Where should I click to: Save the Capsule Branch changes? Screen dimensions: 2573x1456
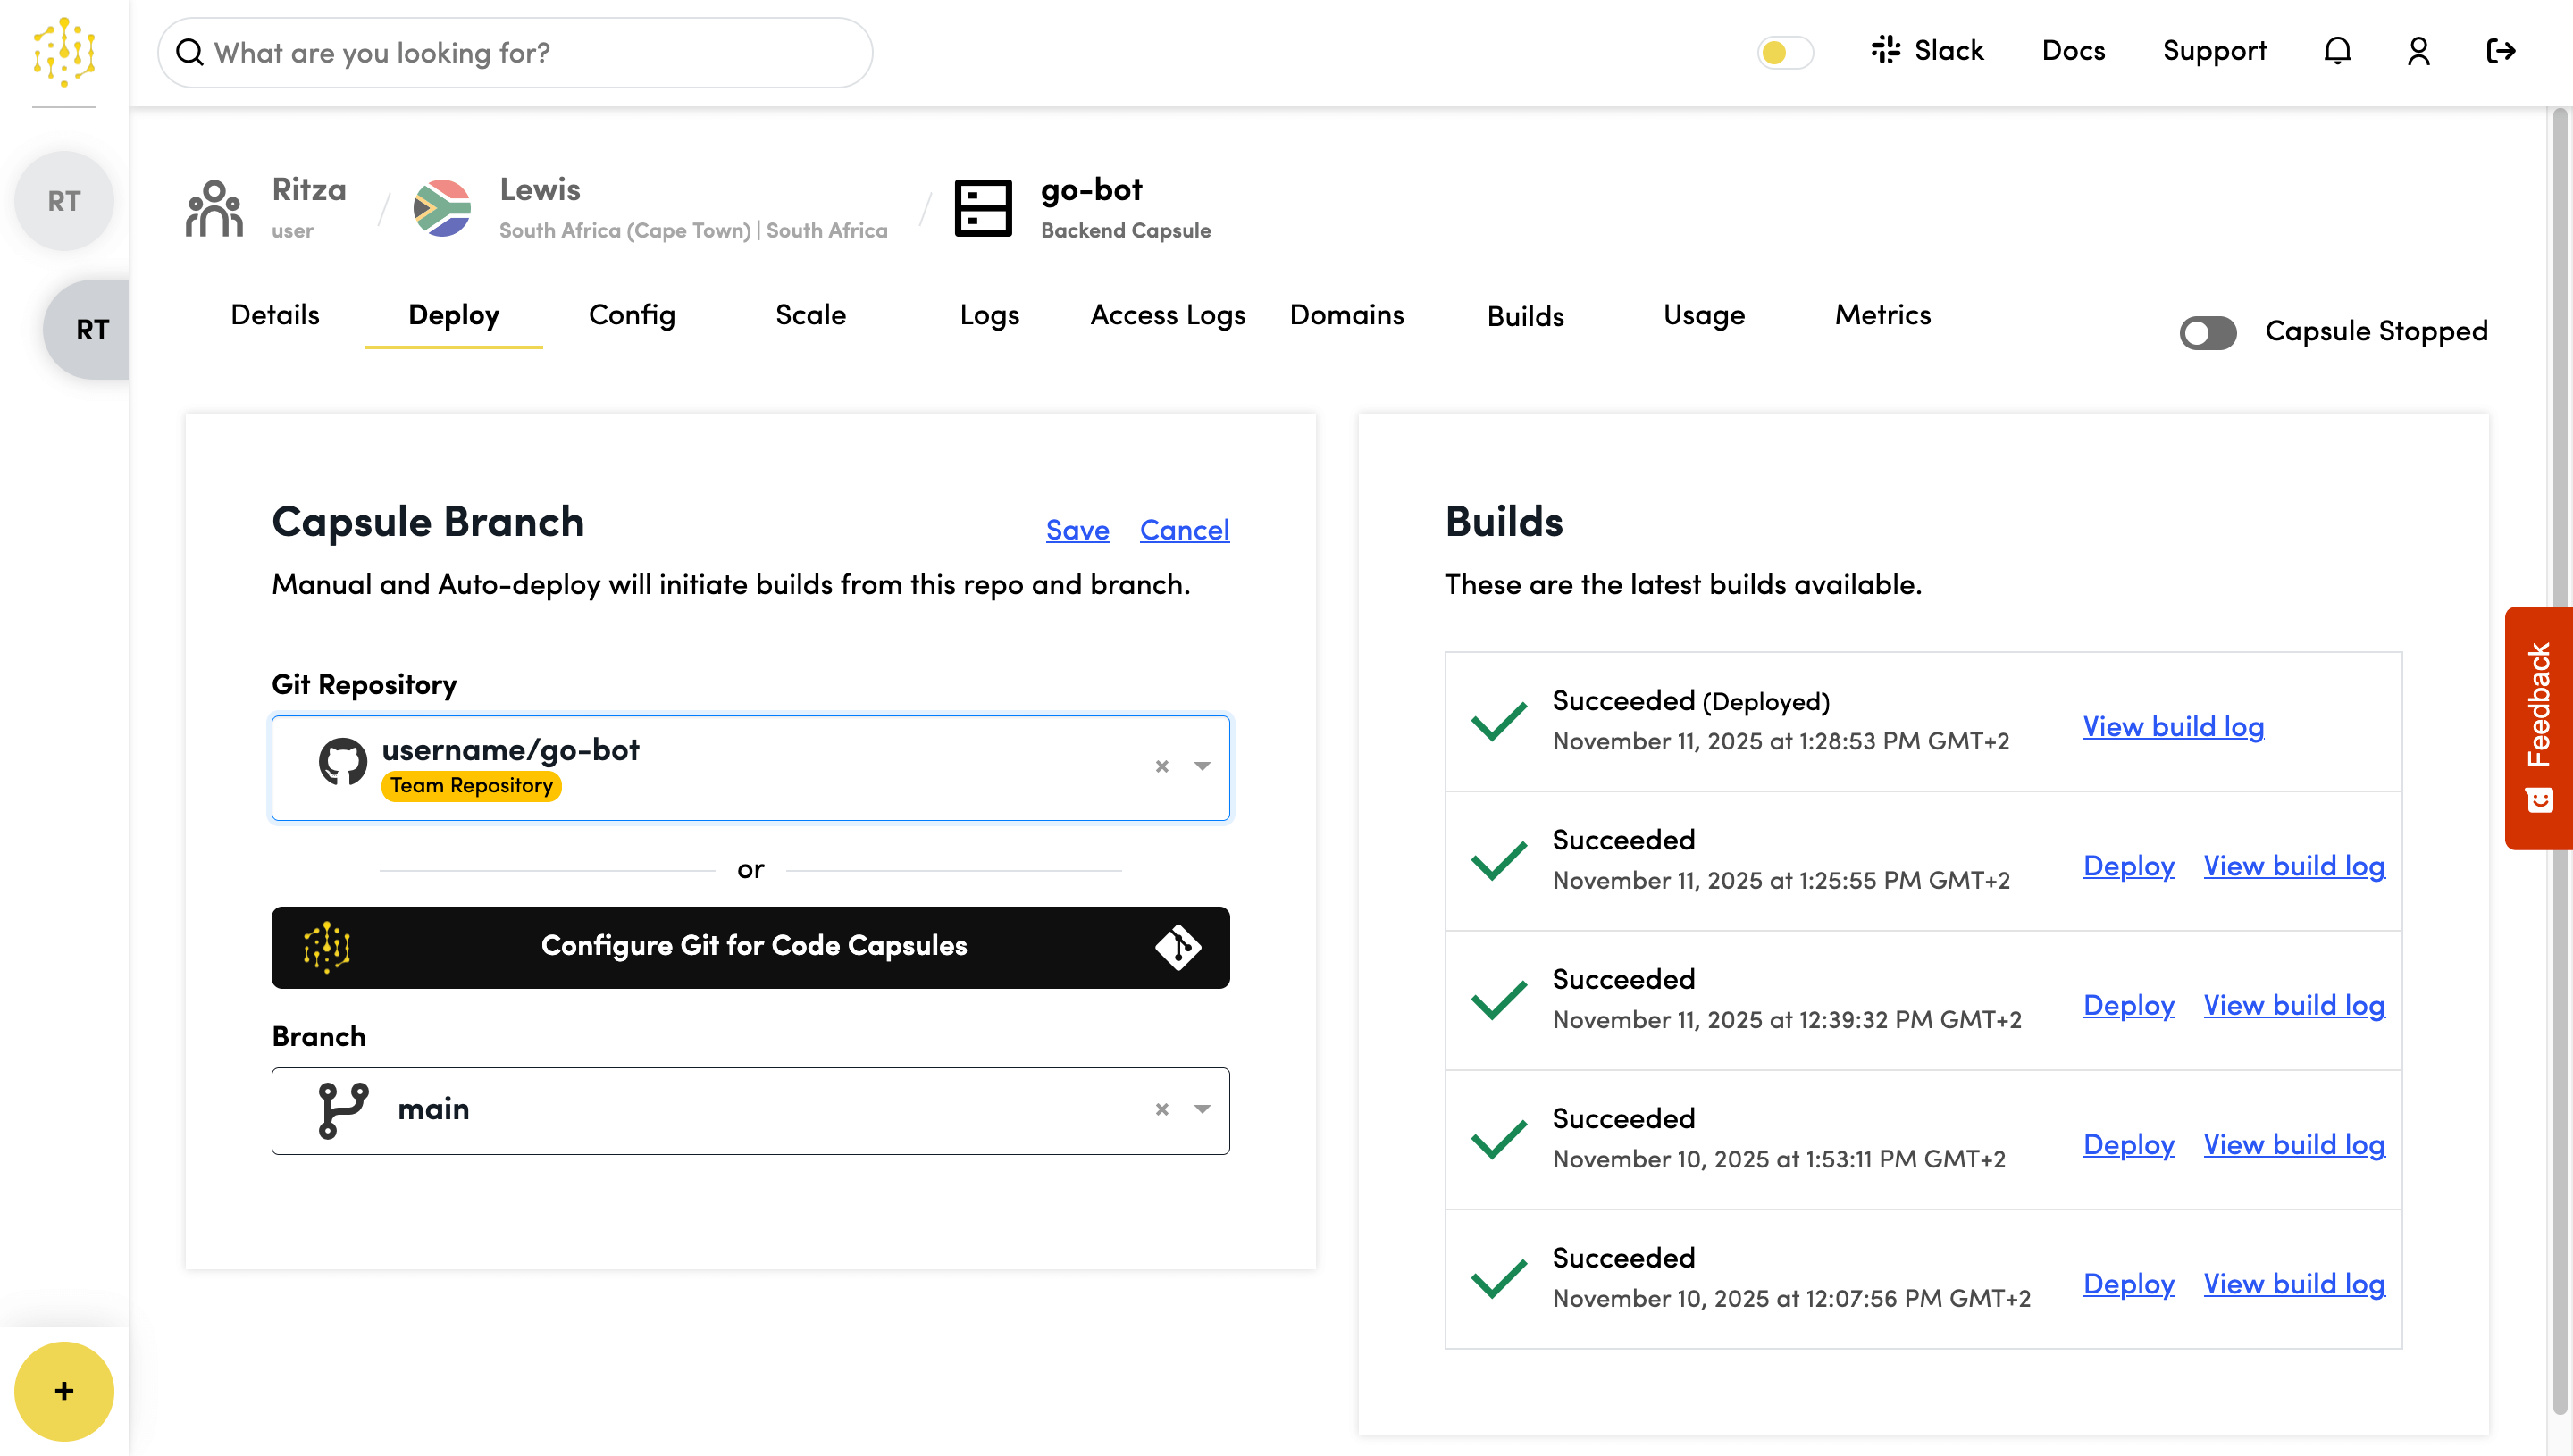[x=1077, y=530]
